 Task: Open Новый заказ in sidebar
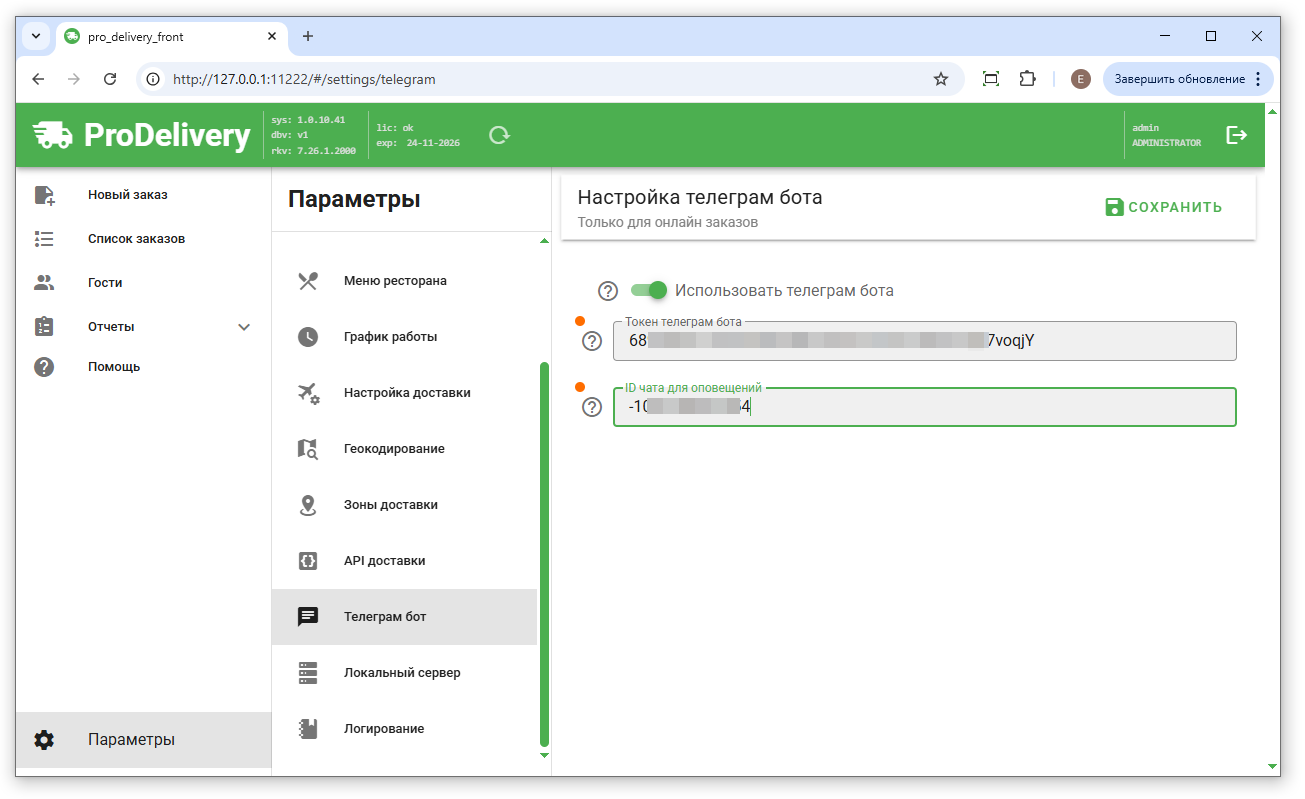(x=127, y=195)
